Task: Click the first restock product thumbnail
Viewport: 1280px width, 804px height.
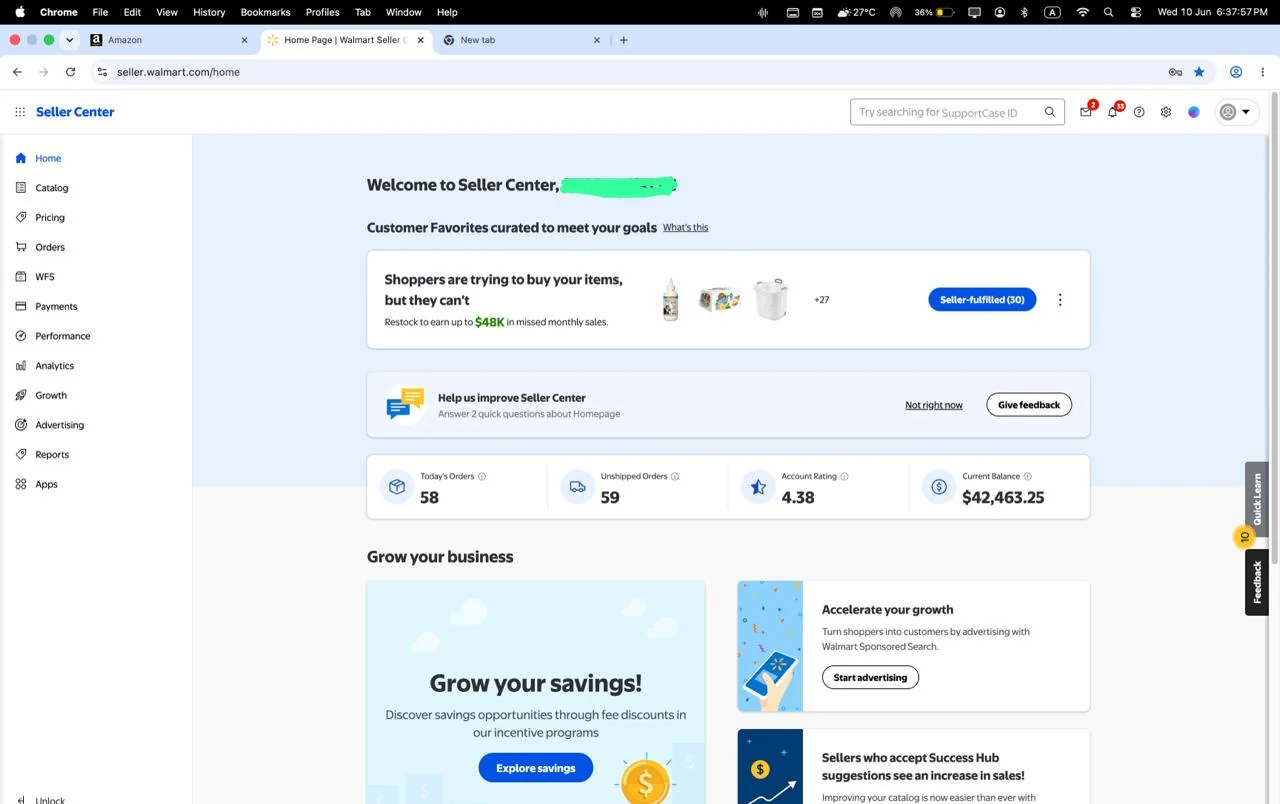Action: 671,300
